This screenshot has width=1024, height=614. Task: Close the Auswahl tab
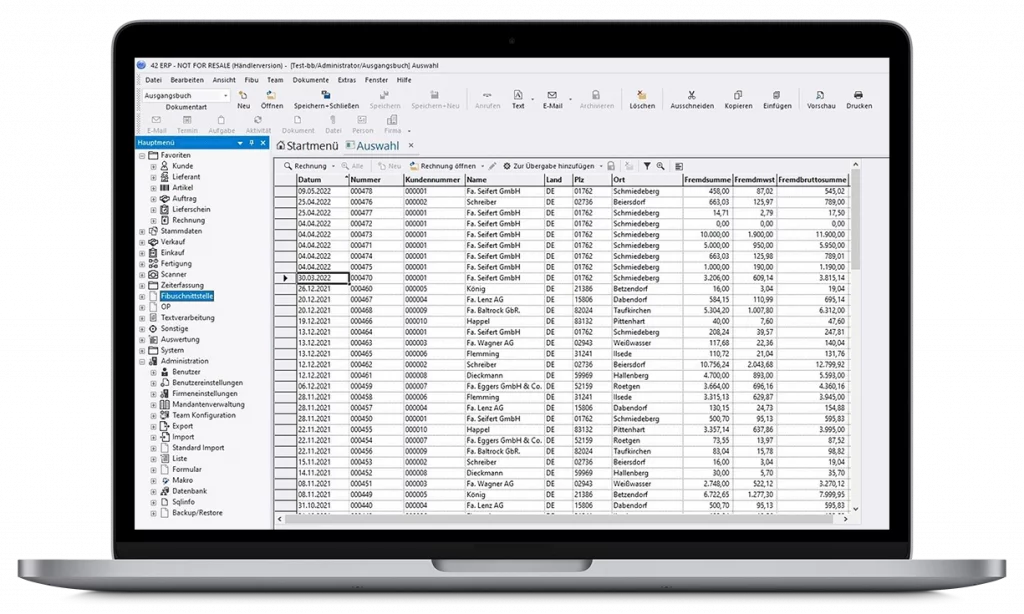[411, 145]
